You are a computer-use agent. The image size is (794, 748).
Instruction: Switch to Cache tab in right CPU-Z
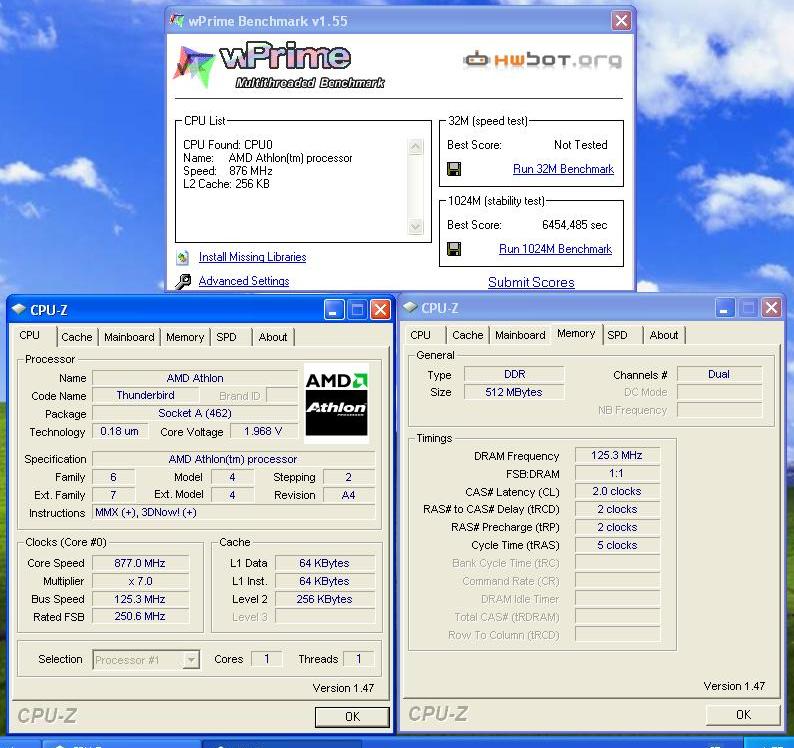[x=467, y=335]
